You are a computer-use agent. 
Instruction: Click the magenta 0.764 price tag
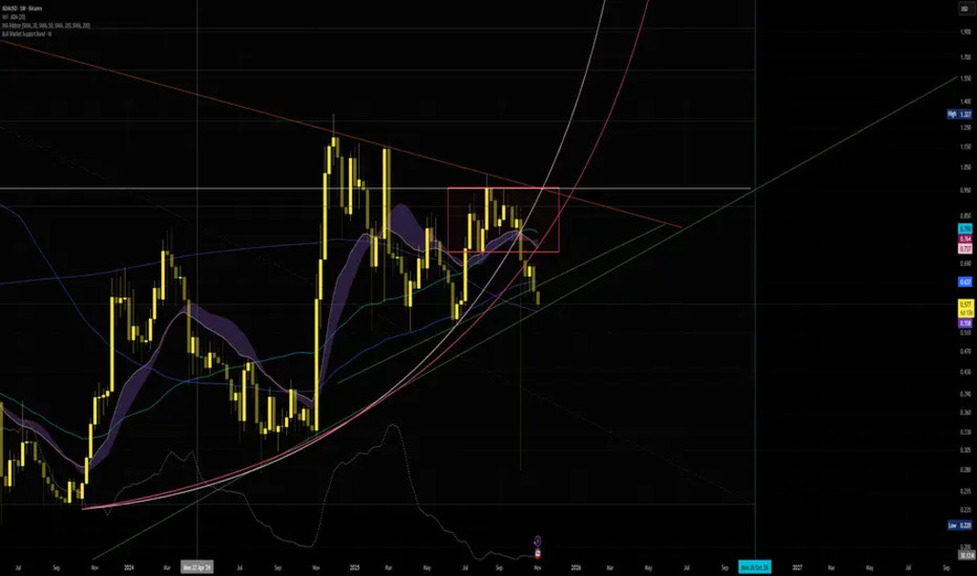coord(966,239)
